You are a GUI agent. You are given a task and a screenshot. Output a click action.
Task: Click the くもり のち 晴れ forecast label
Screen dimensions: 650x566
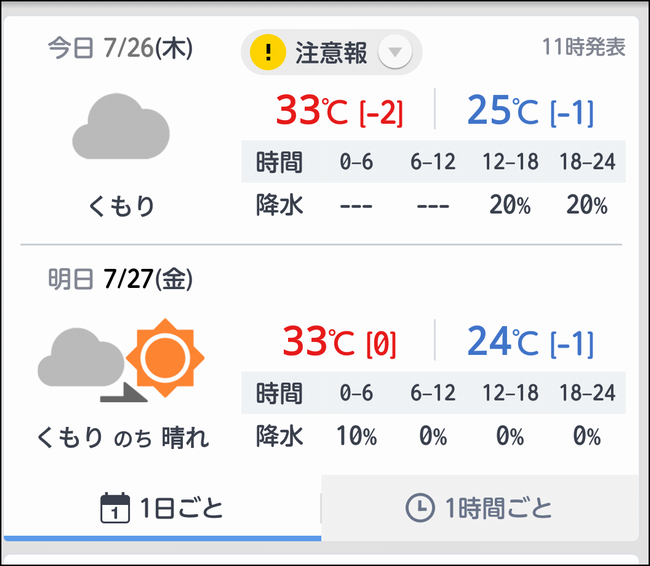point(123,437)
